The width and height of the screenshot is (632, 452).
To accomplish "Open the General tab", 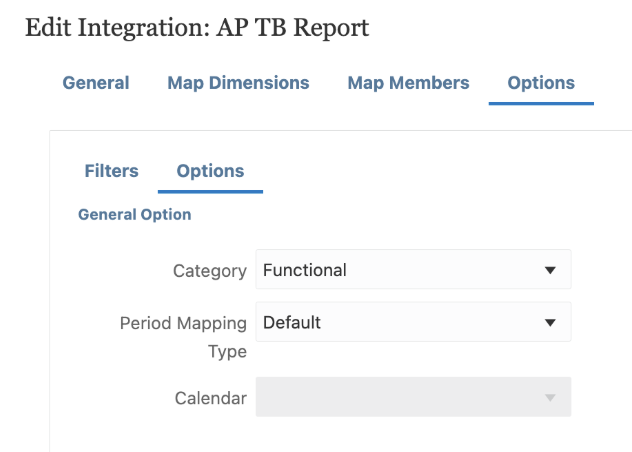I will pyautogui.click(x=96, y=83).
